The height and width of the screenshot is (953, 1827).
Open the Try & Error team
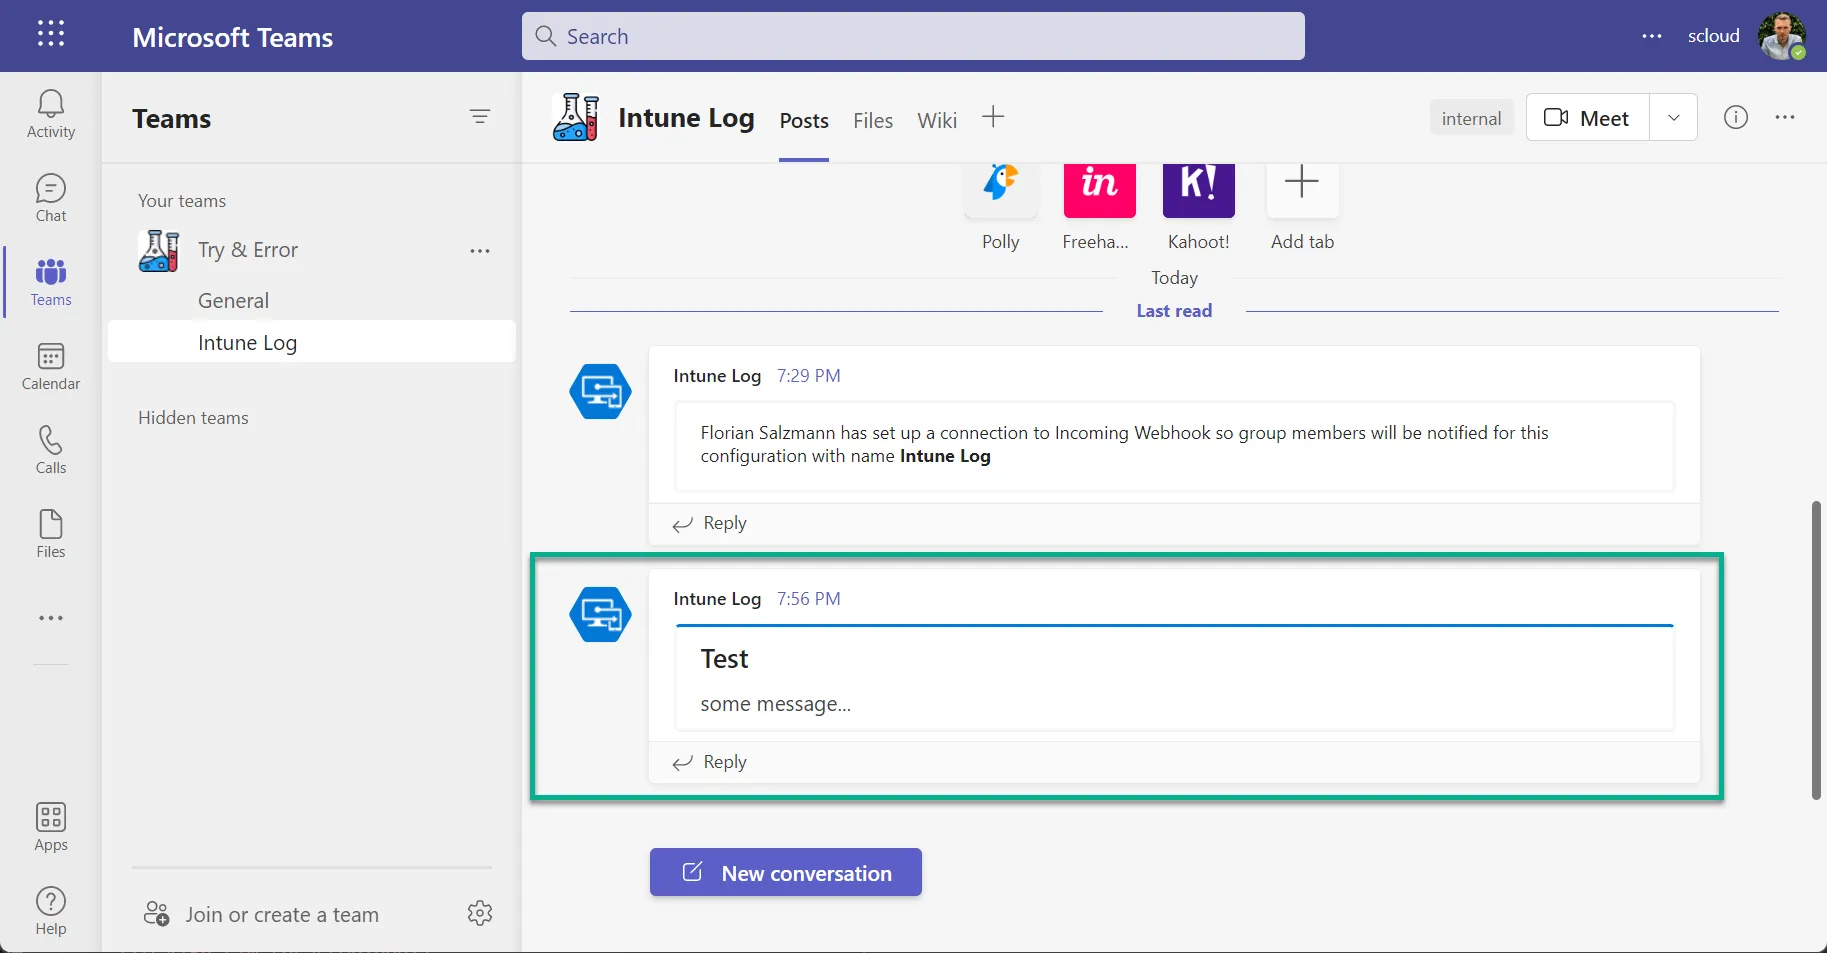(x=248, y=250)
